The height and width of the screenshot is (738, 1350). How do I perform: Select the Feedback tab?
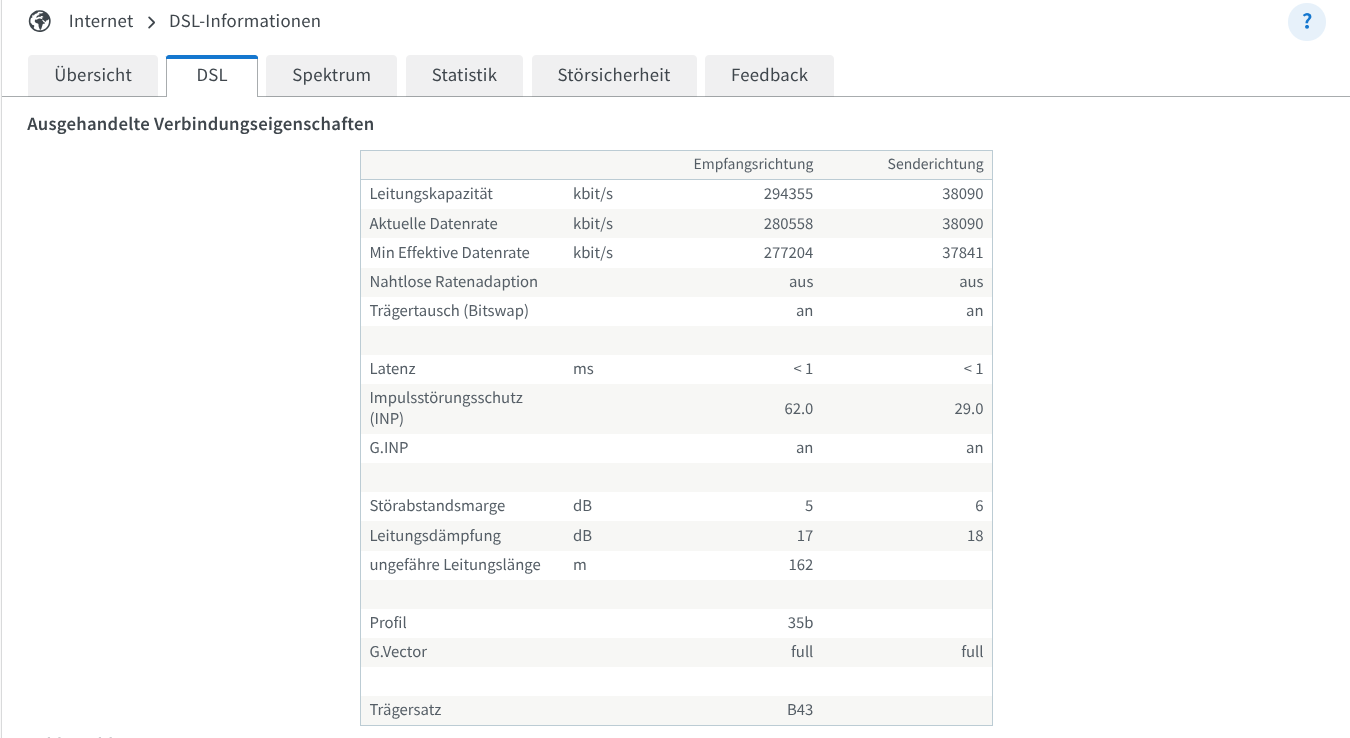pyautogui.click(x=769, y=75)
